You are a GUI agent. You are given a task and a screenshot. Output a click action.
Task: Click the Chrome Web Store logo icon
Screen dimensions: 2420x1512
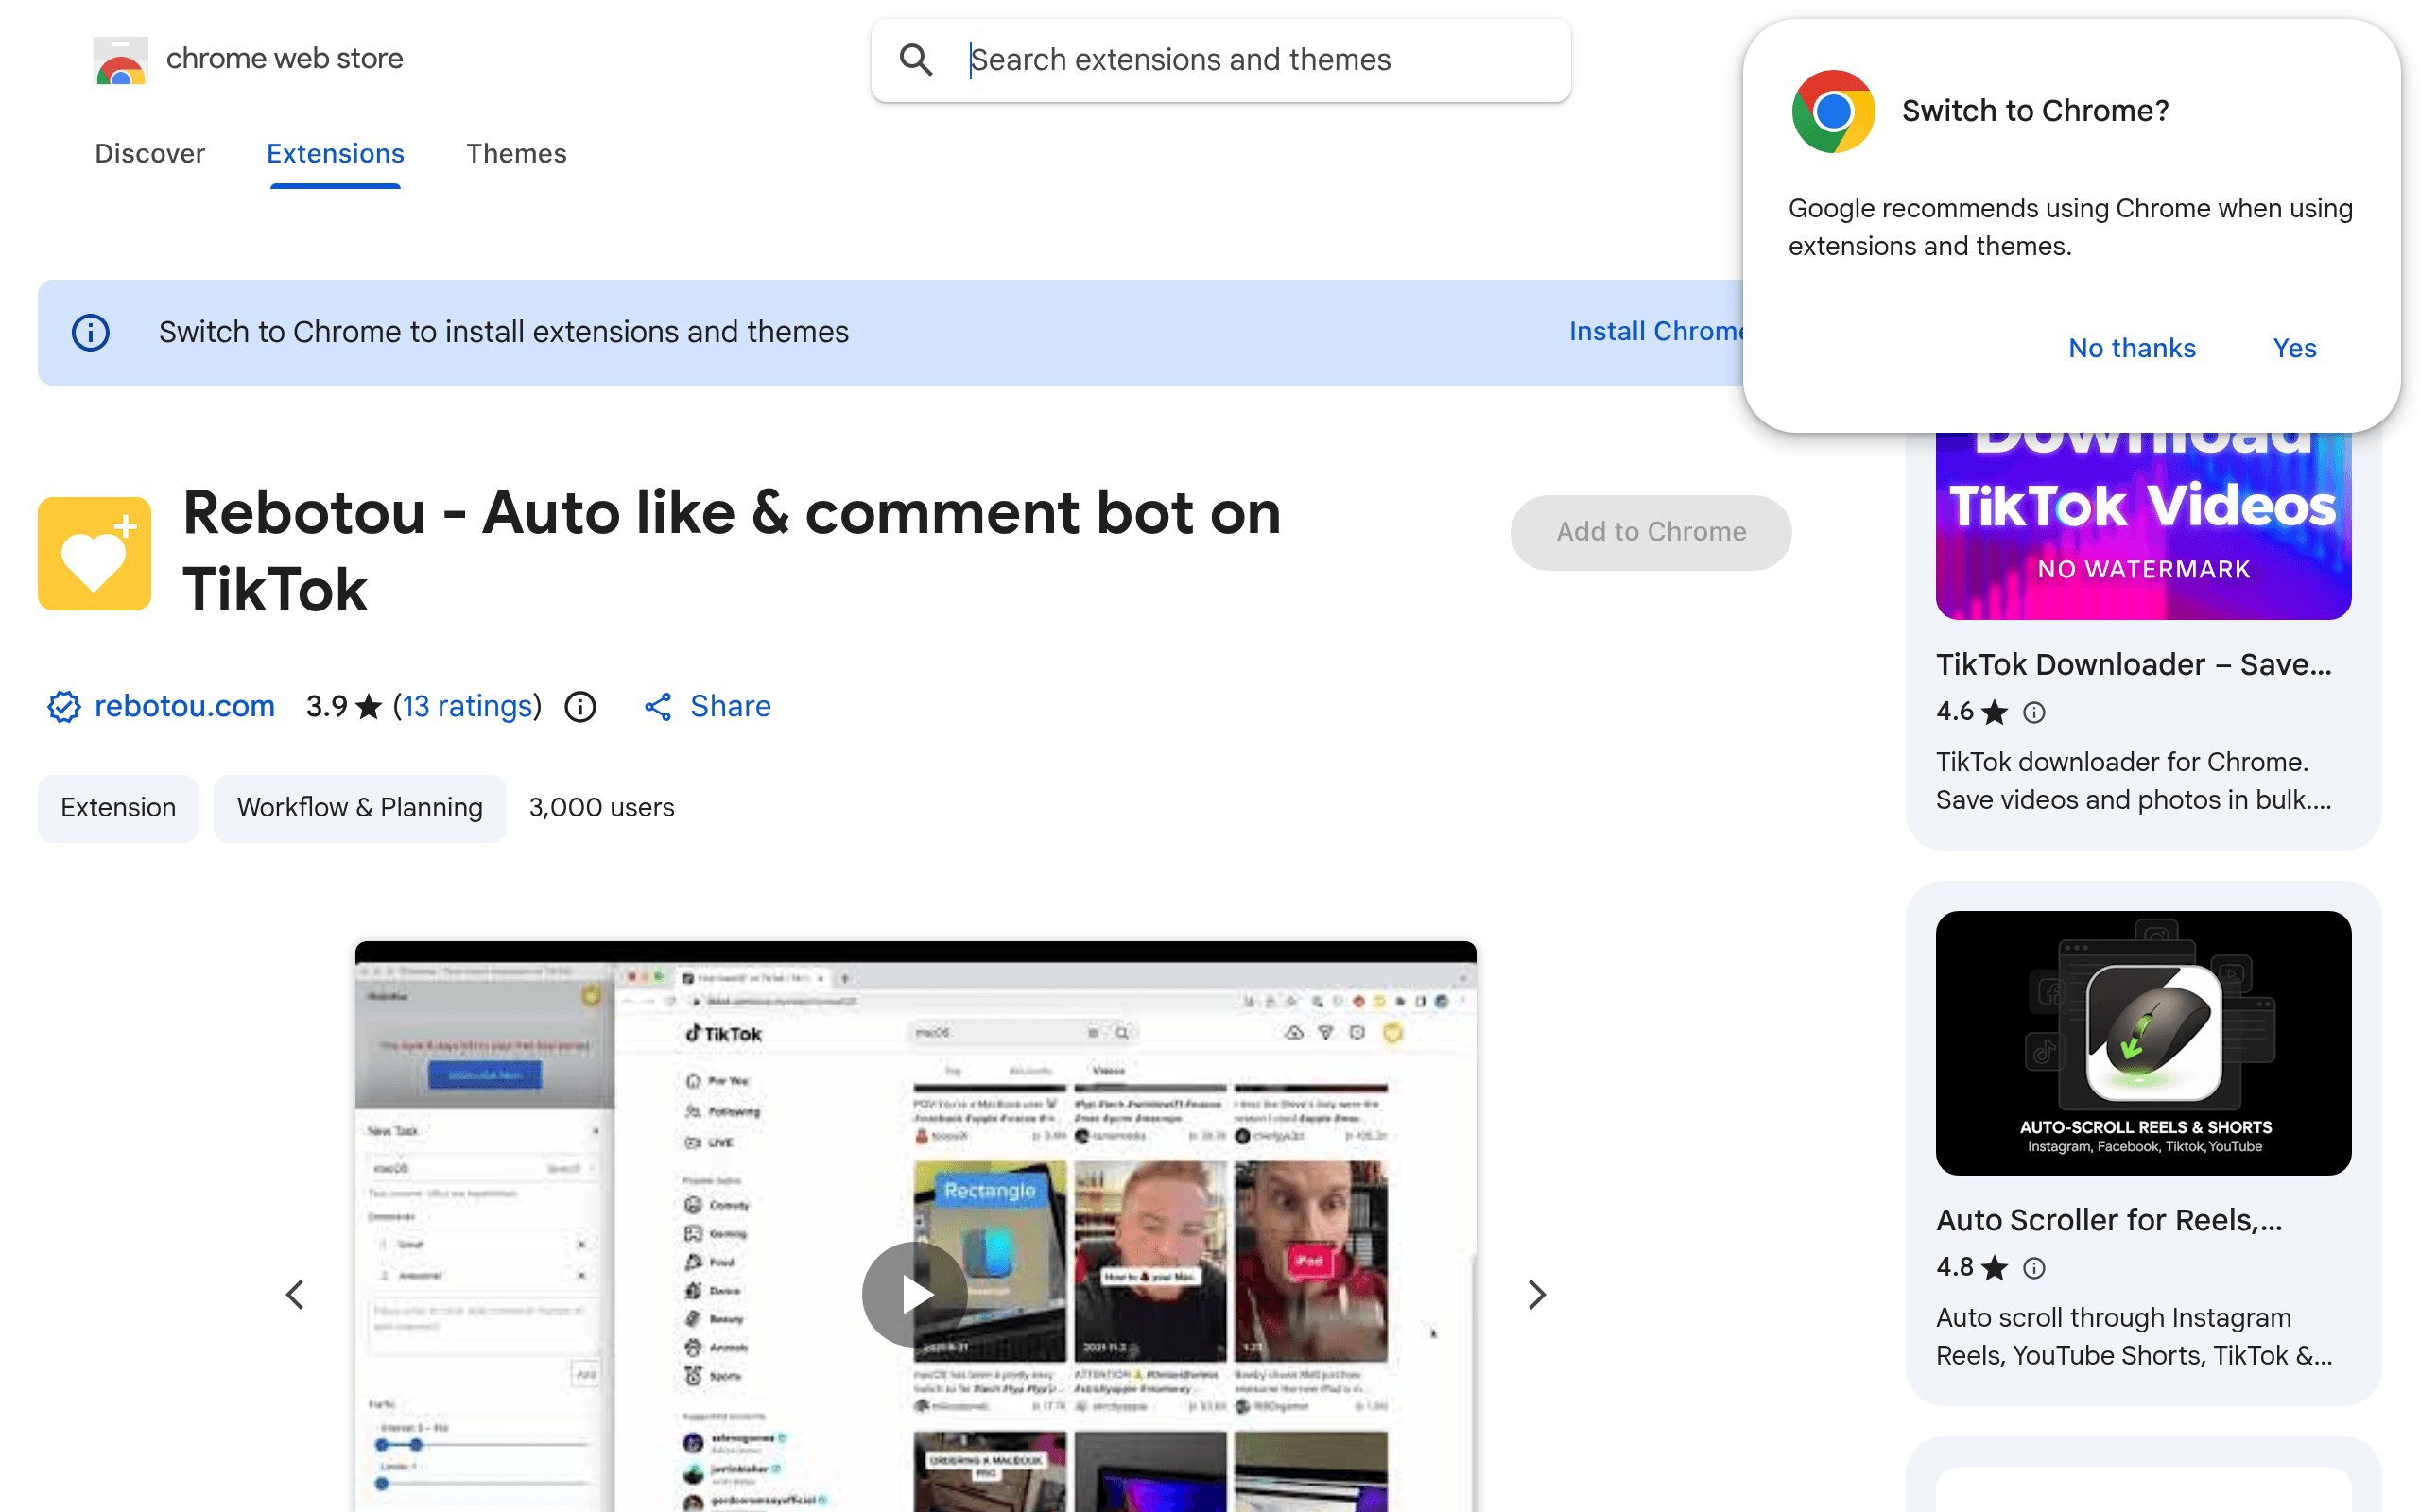pos(121,60)
